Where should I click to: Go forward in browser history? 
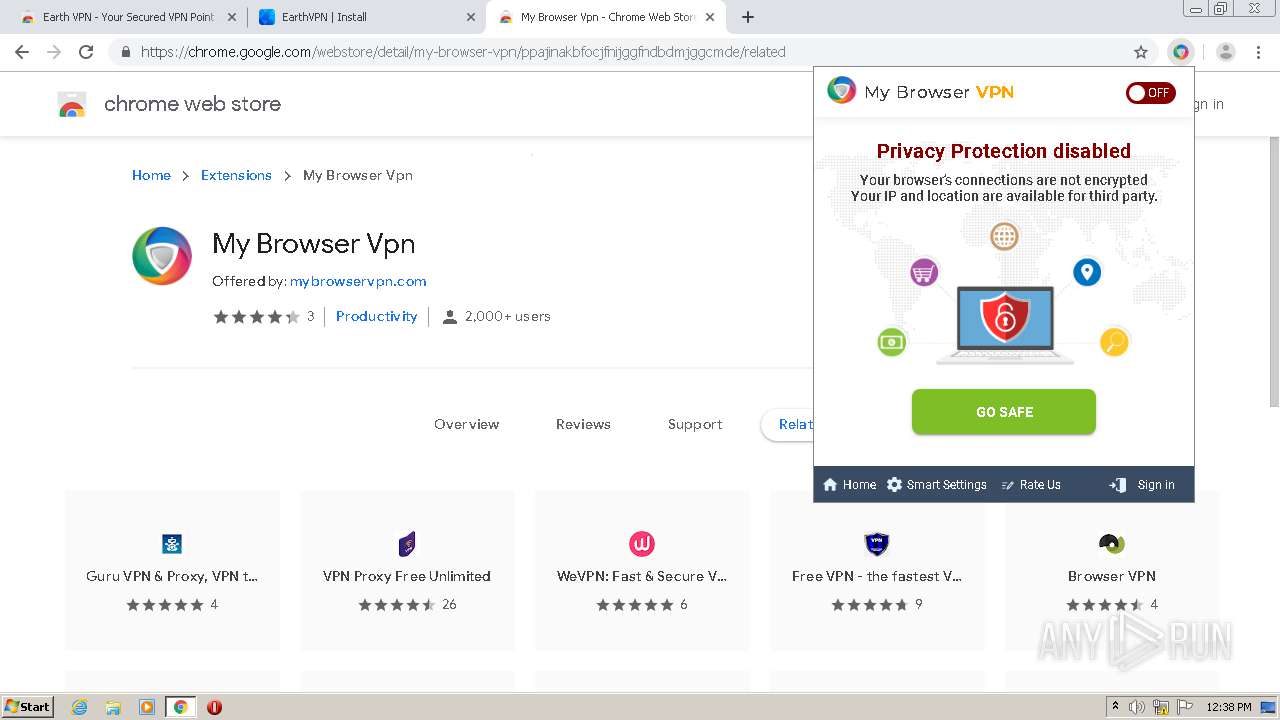[54, 52]
